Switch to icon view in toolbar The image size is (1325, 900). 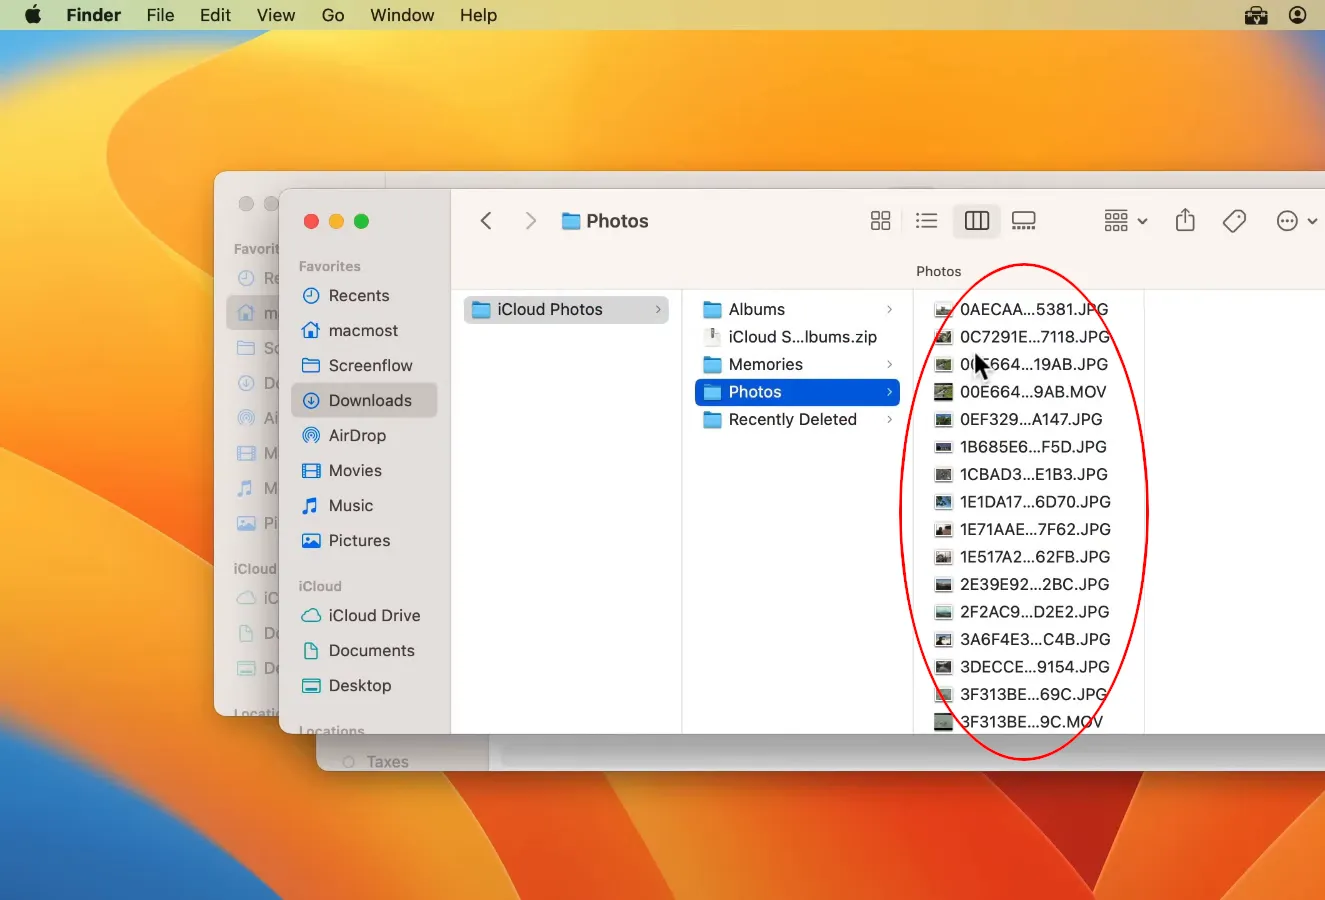tap(880, 220)
